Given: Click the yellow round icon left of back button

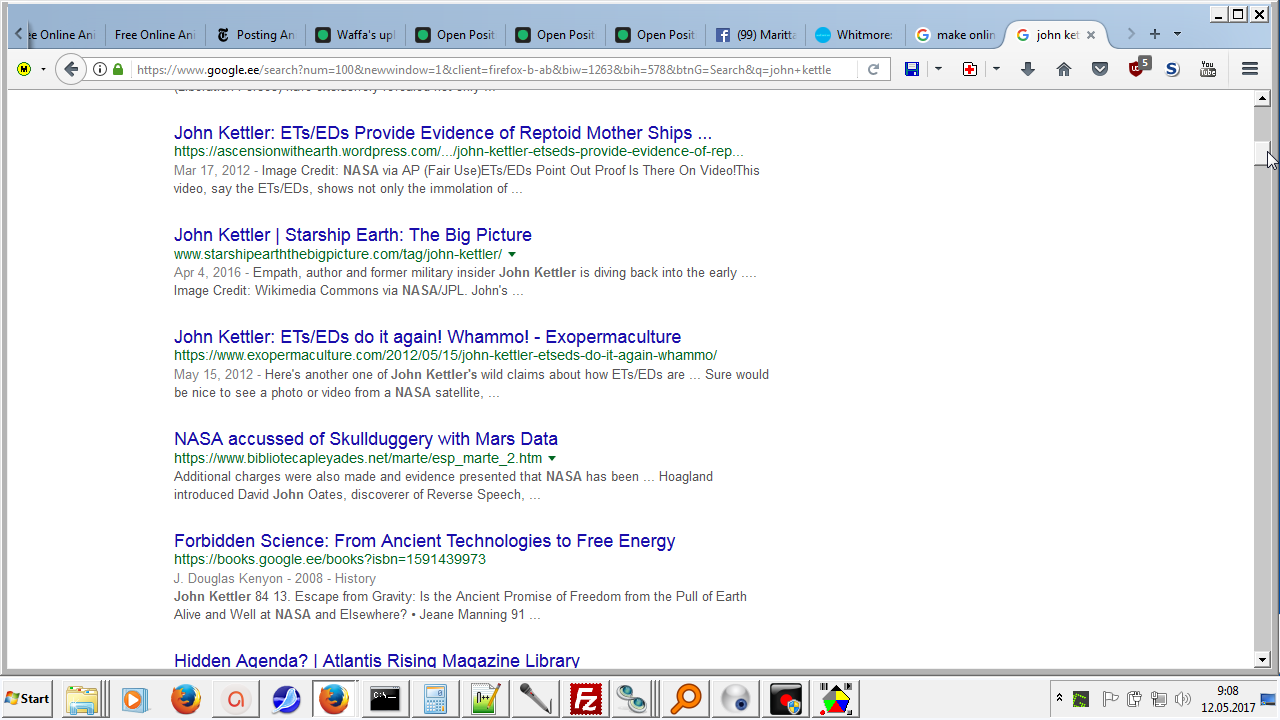Looking at the screenshot, I should [x=24, y=69].
